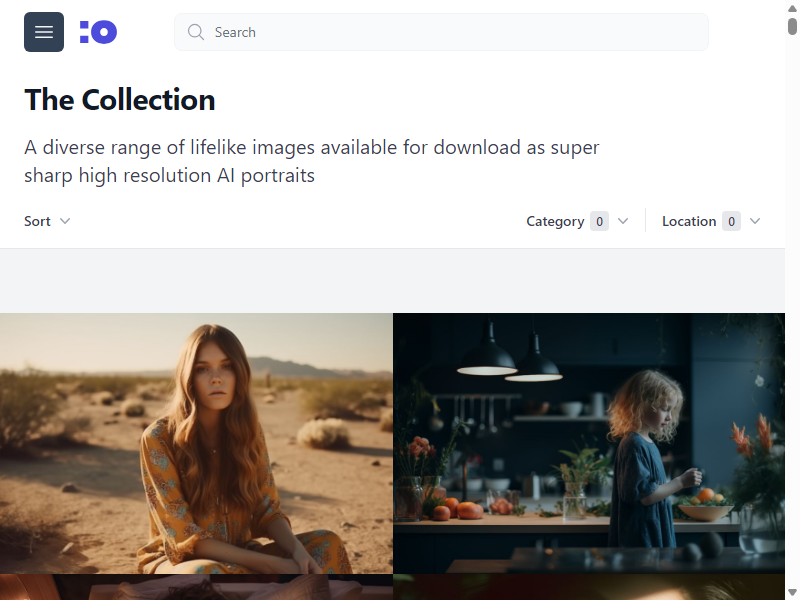Viewport: 800px width, 600px height.
Task: Focus the Search input field
Action: [x=441, y=32]
